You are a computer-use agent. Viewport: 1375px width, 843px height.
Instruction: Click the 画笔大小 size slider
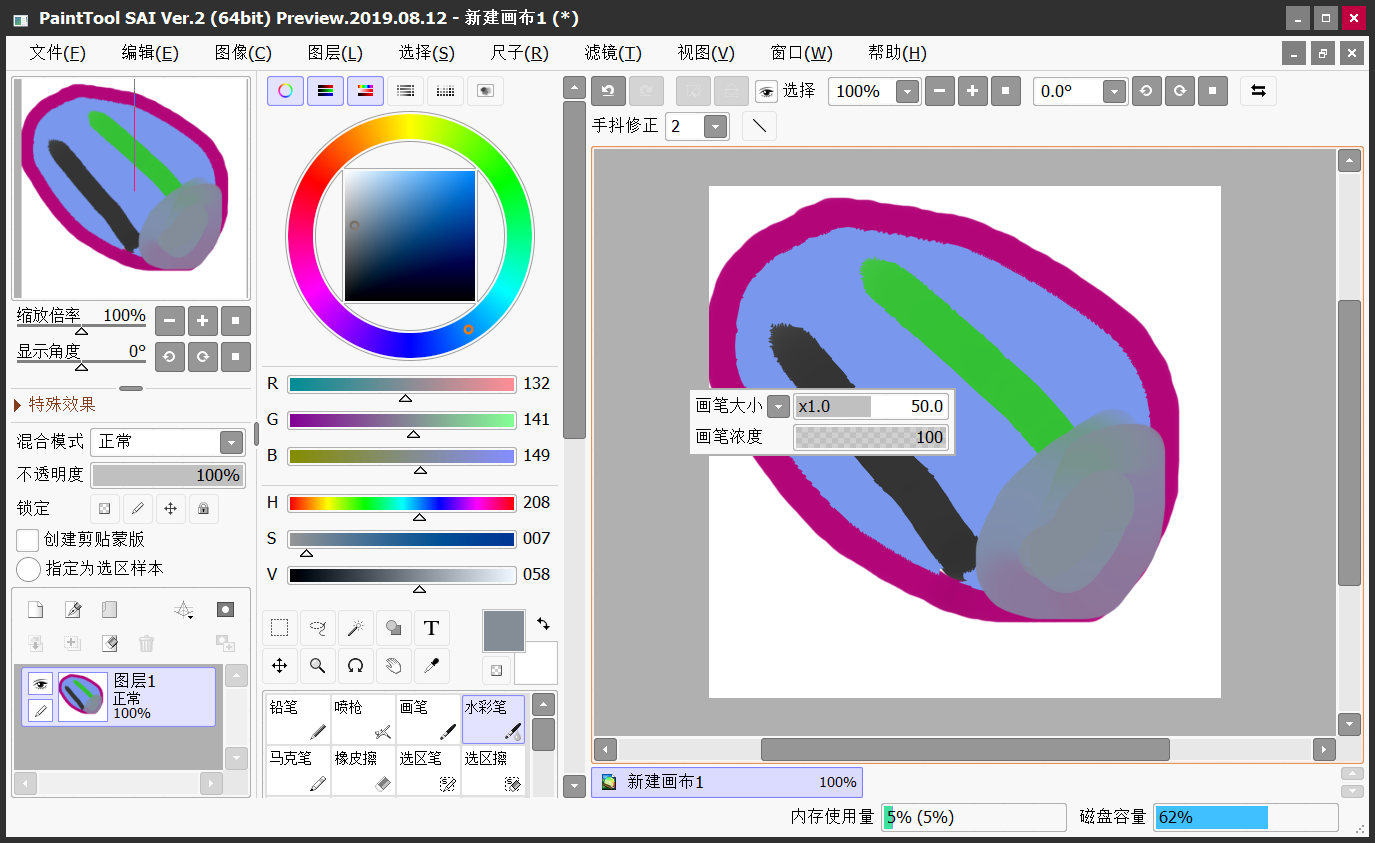(869, 406)
